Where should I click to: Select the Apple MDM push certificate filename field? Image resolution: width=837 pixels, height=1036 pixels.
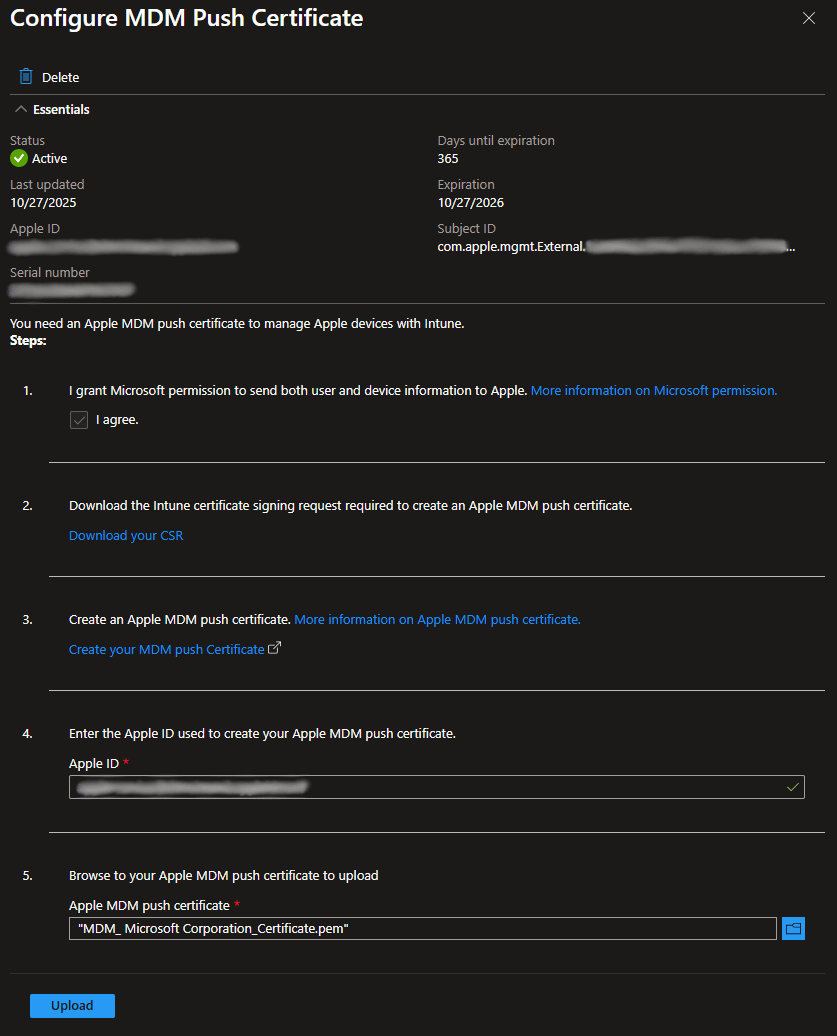[x=422, y=929]
